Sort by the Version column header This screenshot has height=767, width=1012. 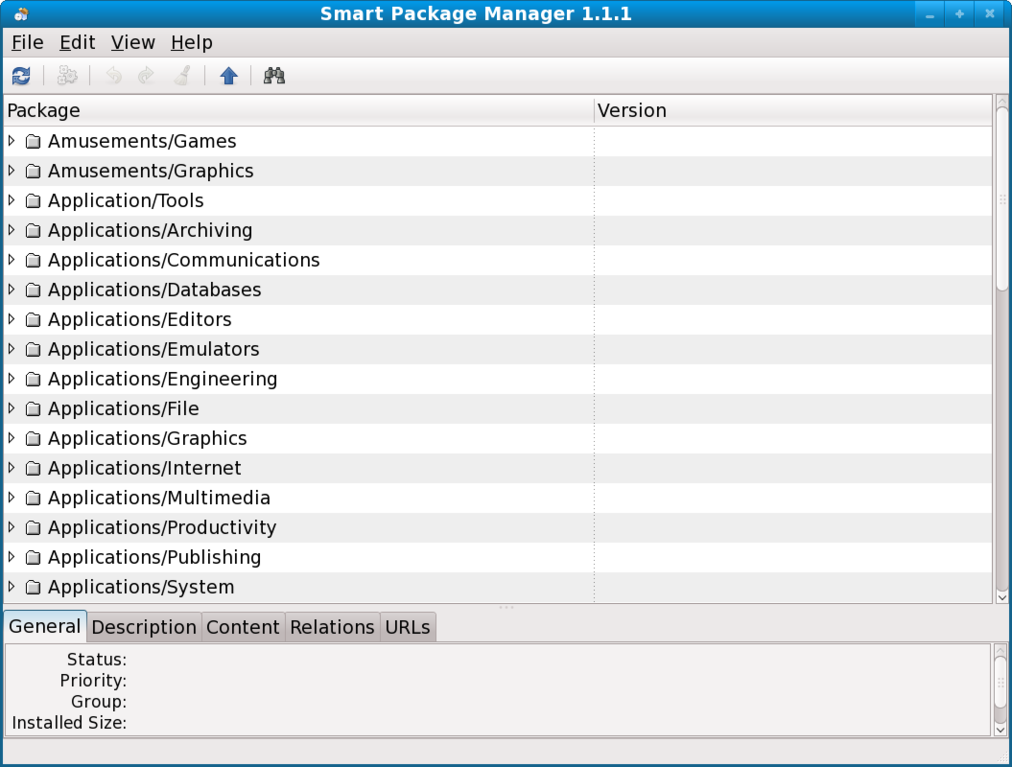tap(792, 110)
